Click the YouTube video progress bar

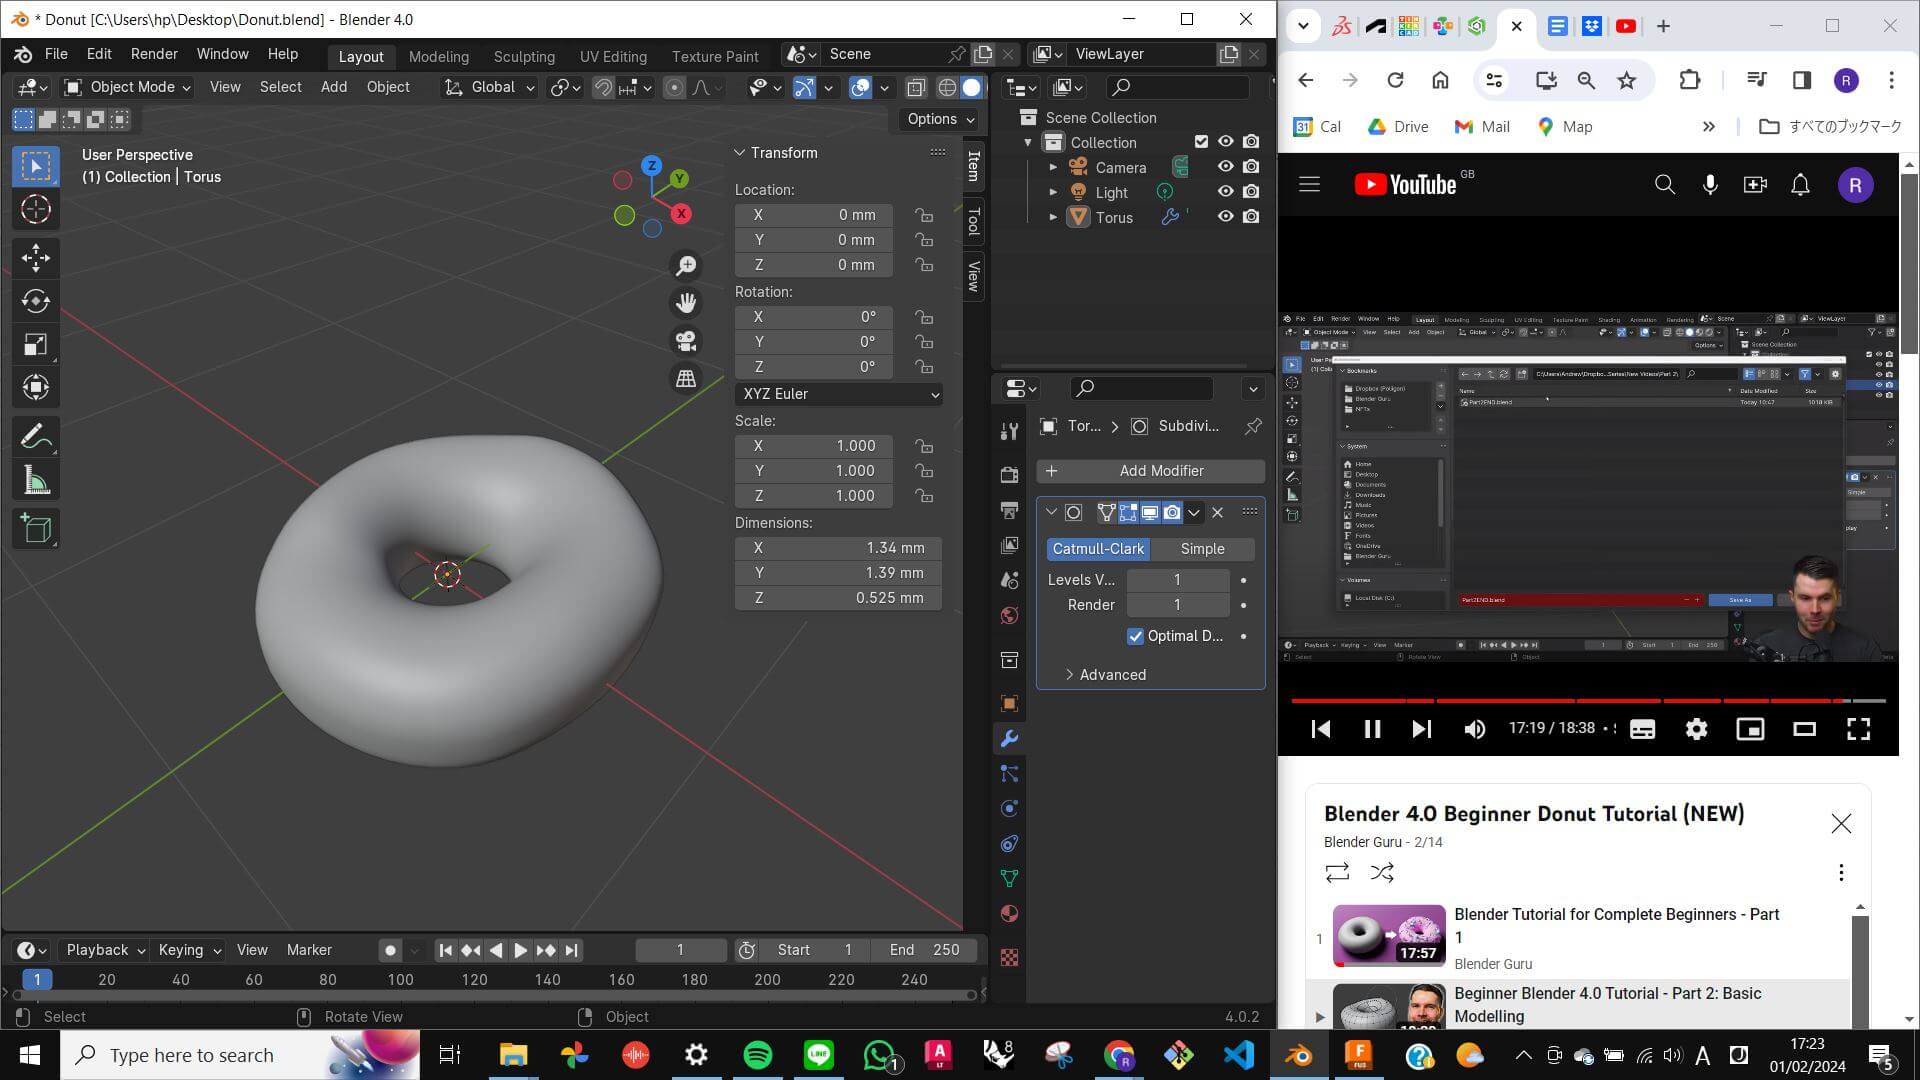click(1588, 701)
